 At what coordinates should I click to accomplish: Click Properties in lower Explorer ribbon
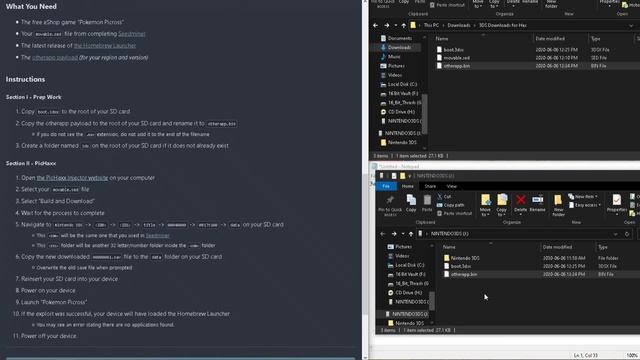point(617,203)
